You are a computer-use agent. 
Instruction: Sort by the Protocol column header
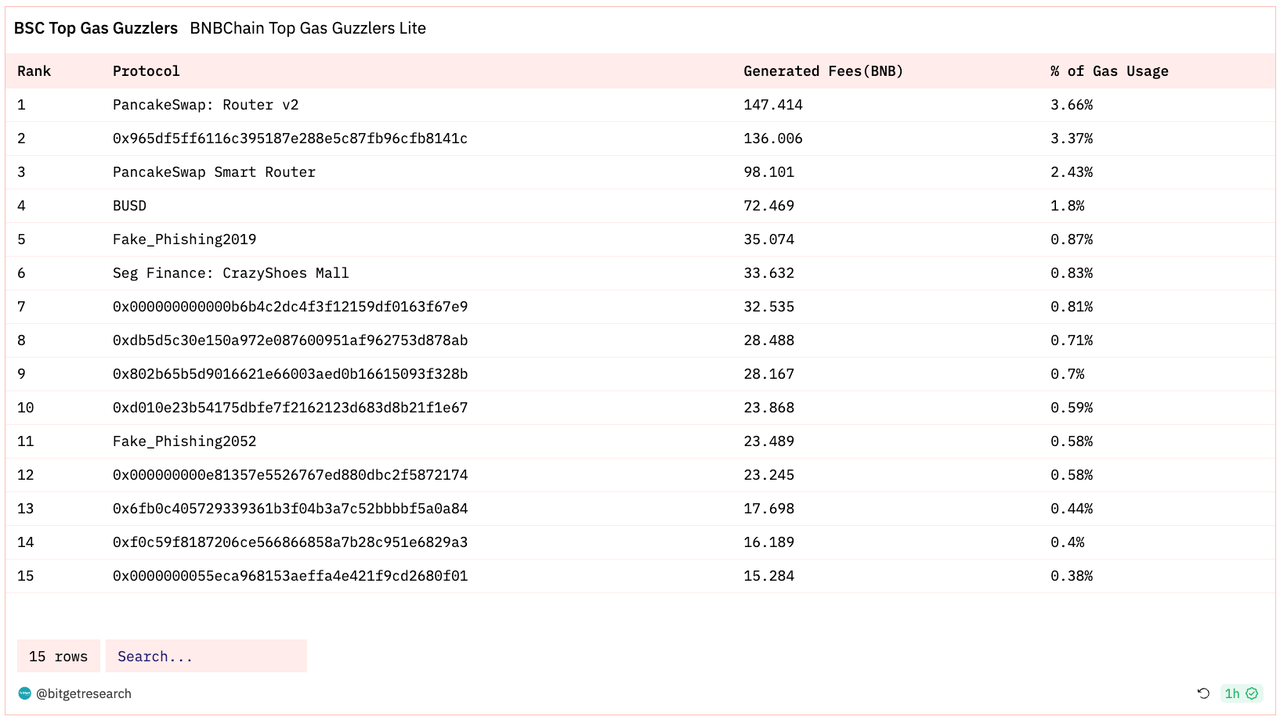click(x=146, y=71)
